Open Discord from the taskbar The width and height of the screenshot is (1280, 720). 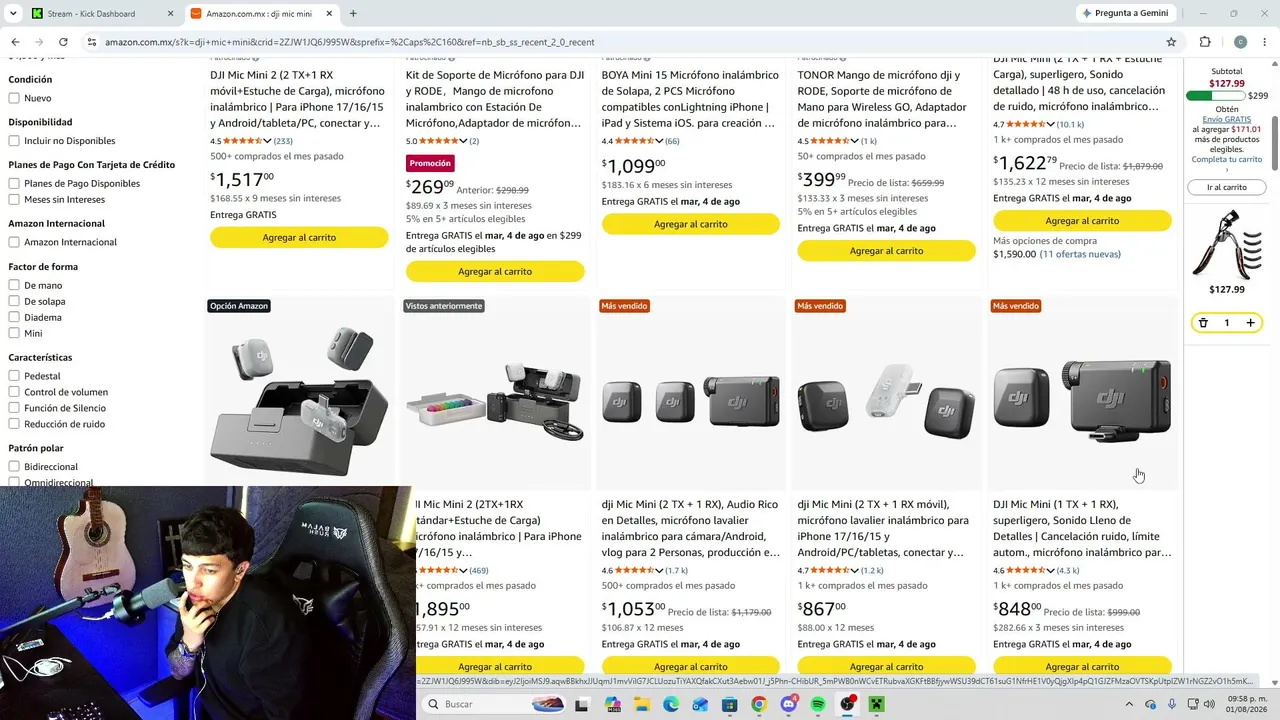point(789,704)
